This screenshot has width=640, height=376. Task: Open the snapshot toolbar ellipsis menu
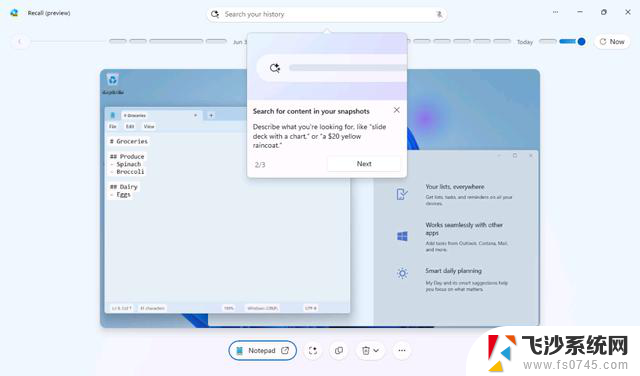(x=402, y=350)
